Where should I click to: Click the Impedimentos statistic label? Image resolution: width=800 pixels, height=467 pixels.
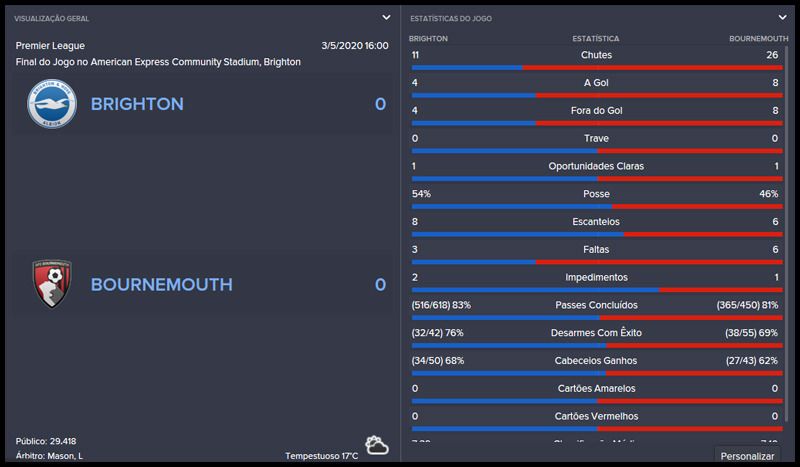pos(596,277)
